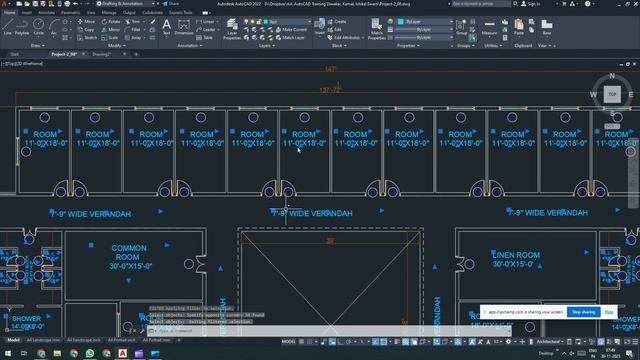This screenshot has height=360, width=640.
Task: Toggle Clean Screen in status bar
Action: click(627, 342)
